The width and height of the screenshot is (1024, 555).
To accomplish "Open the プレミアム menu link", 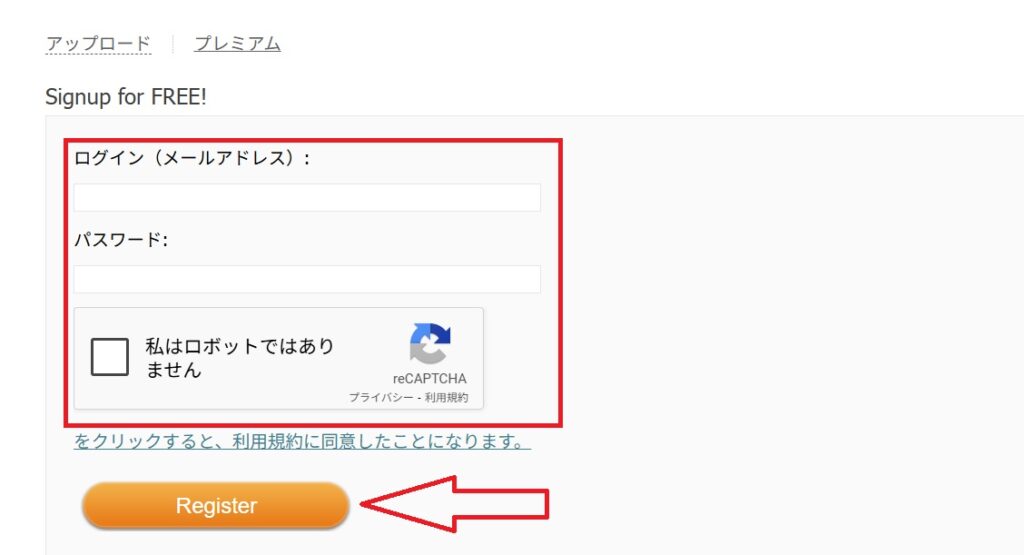I will pyautogui.click(x=237, y=43).
